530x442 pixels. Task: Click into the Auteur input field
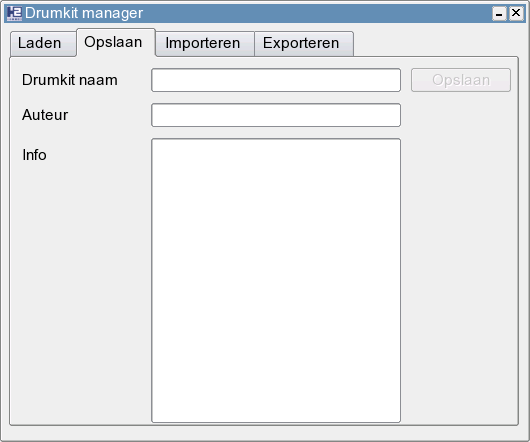(276, 115)
